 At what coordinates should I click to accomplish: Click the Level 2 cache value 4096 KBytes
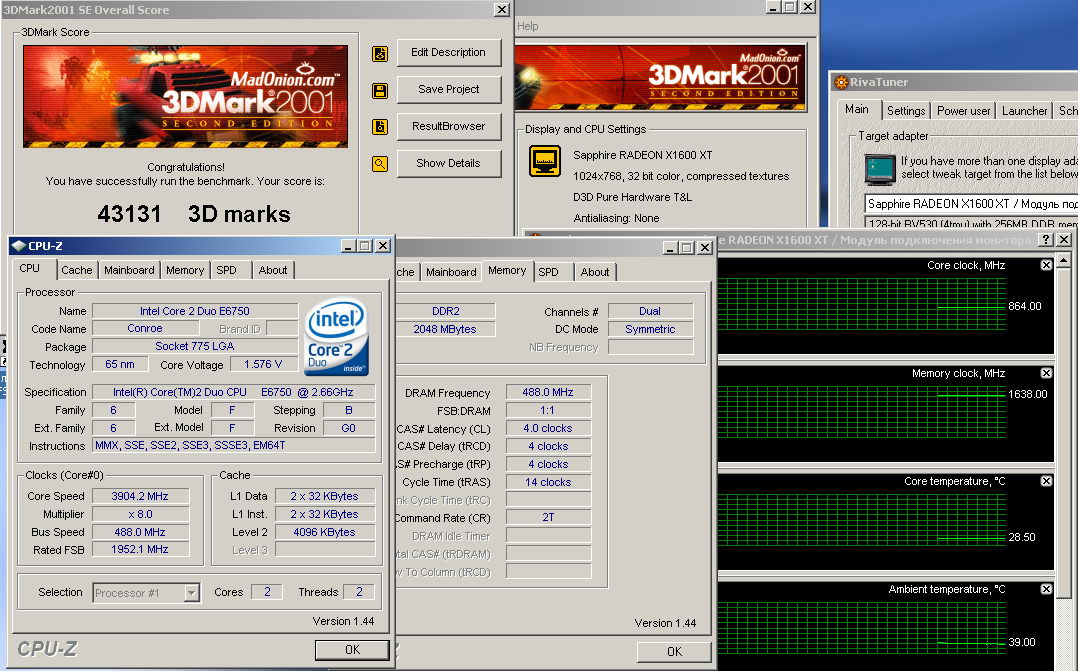pyautogui.click(x=324, y=531)
